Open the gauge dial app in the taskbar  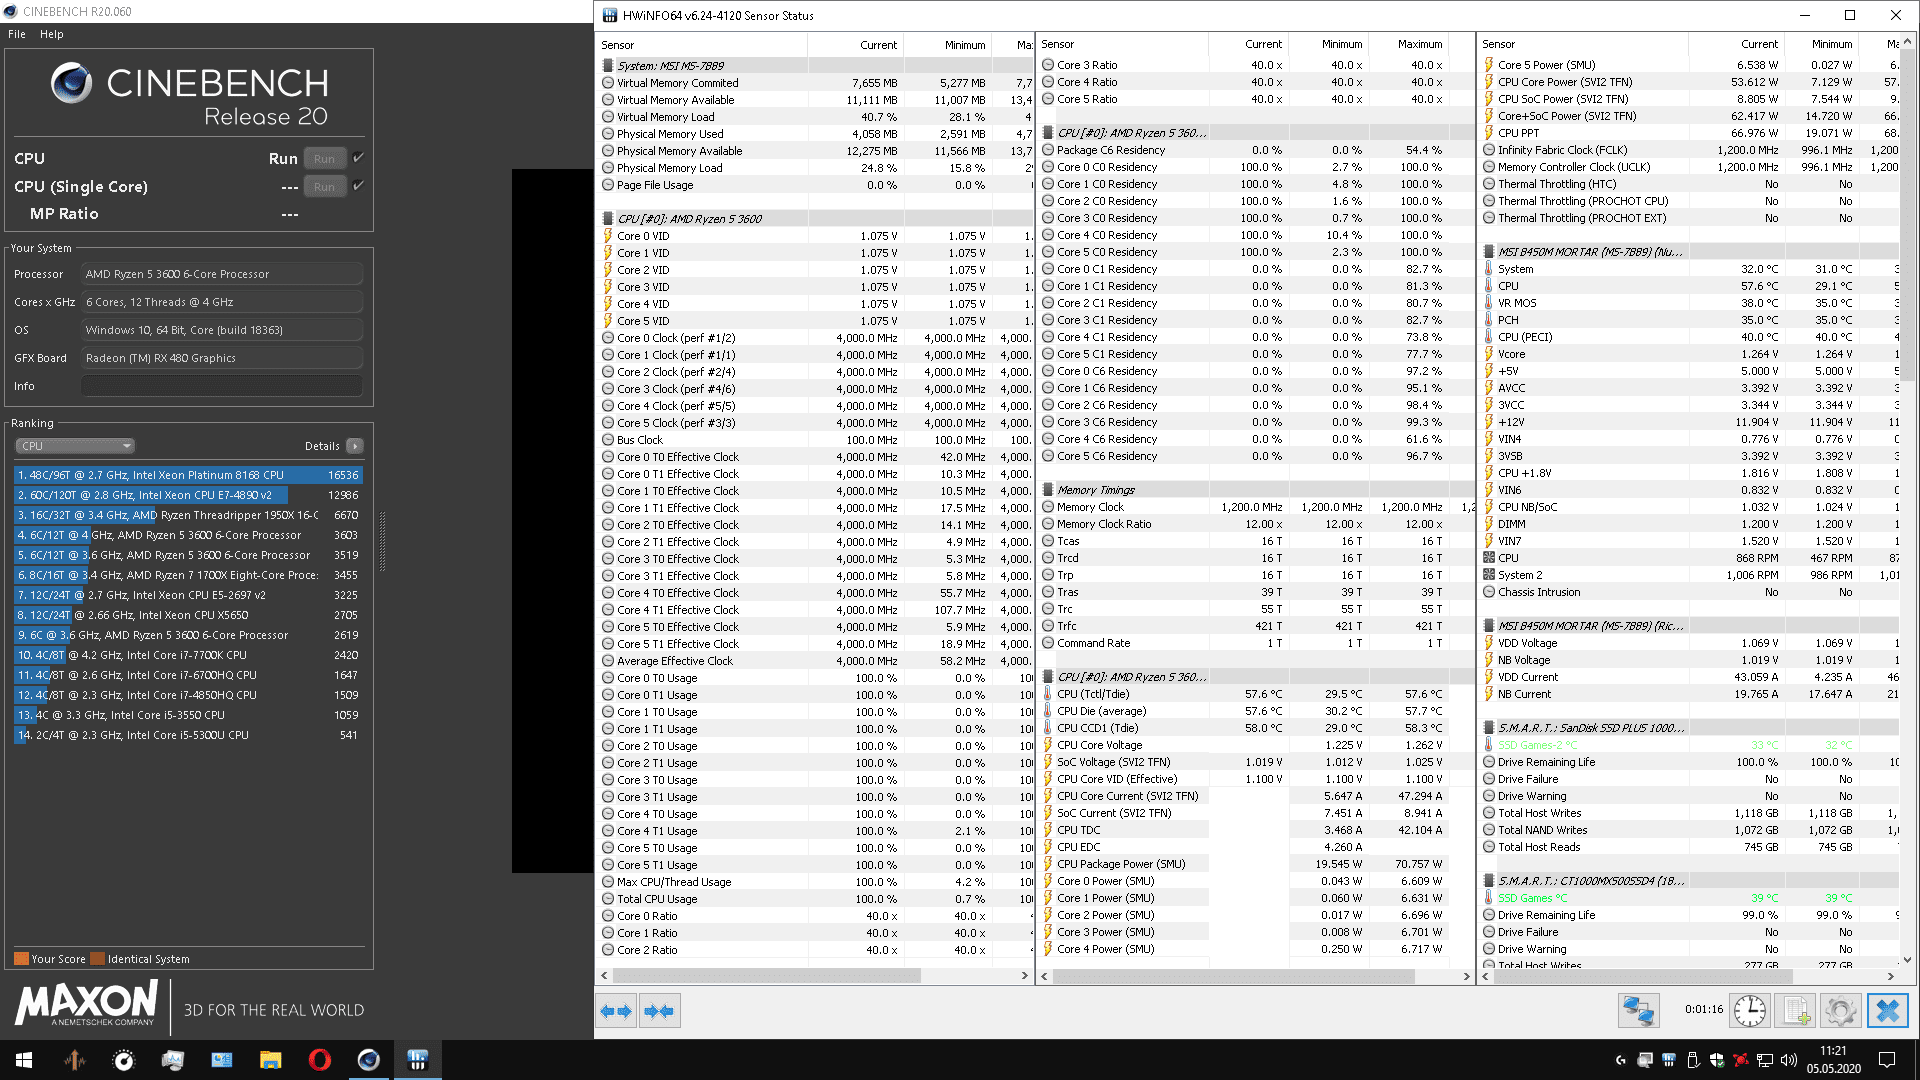(124, 1060)
